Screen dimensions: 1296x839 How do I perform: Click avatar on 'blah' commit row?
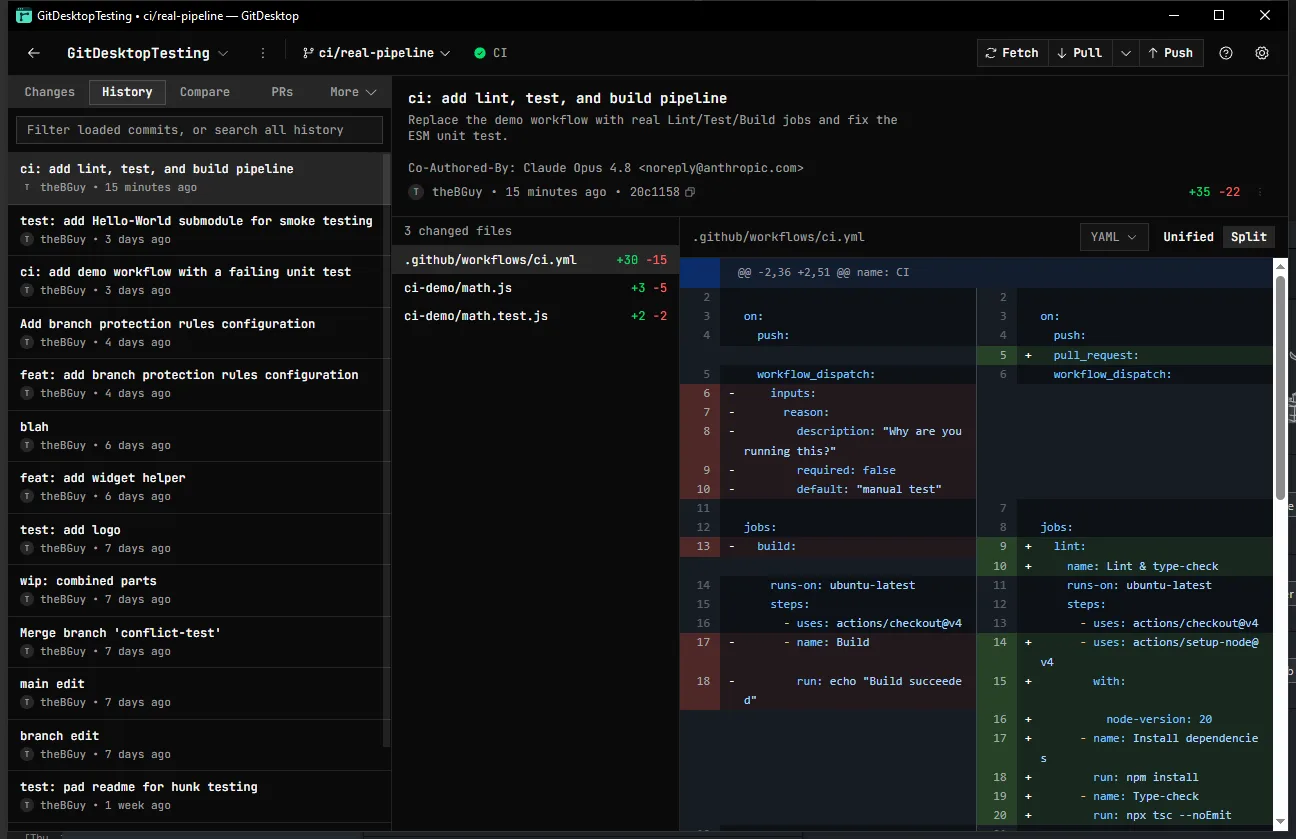(x=27, y=446)
